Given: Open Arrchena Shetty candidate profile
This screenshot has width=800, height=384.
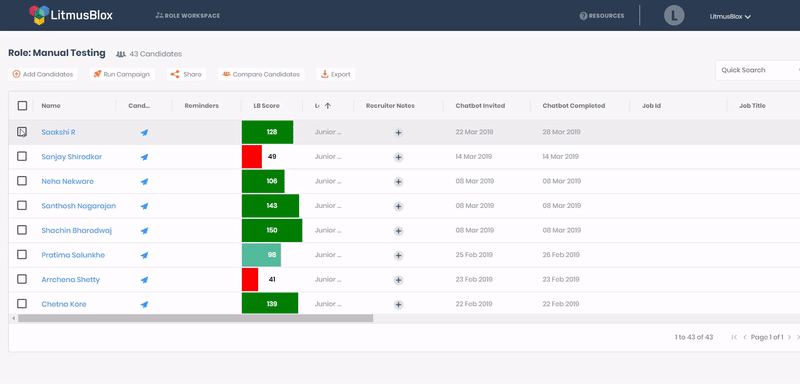Looking at the screenshot, I should pos(70,279).
